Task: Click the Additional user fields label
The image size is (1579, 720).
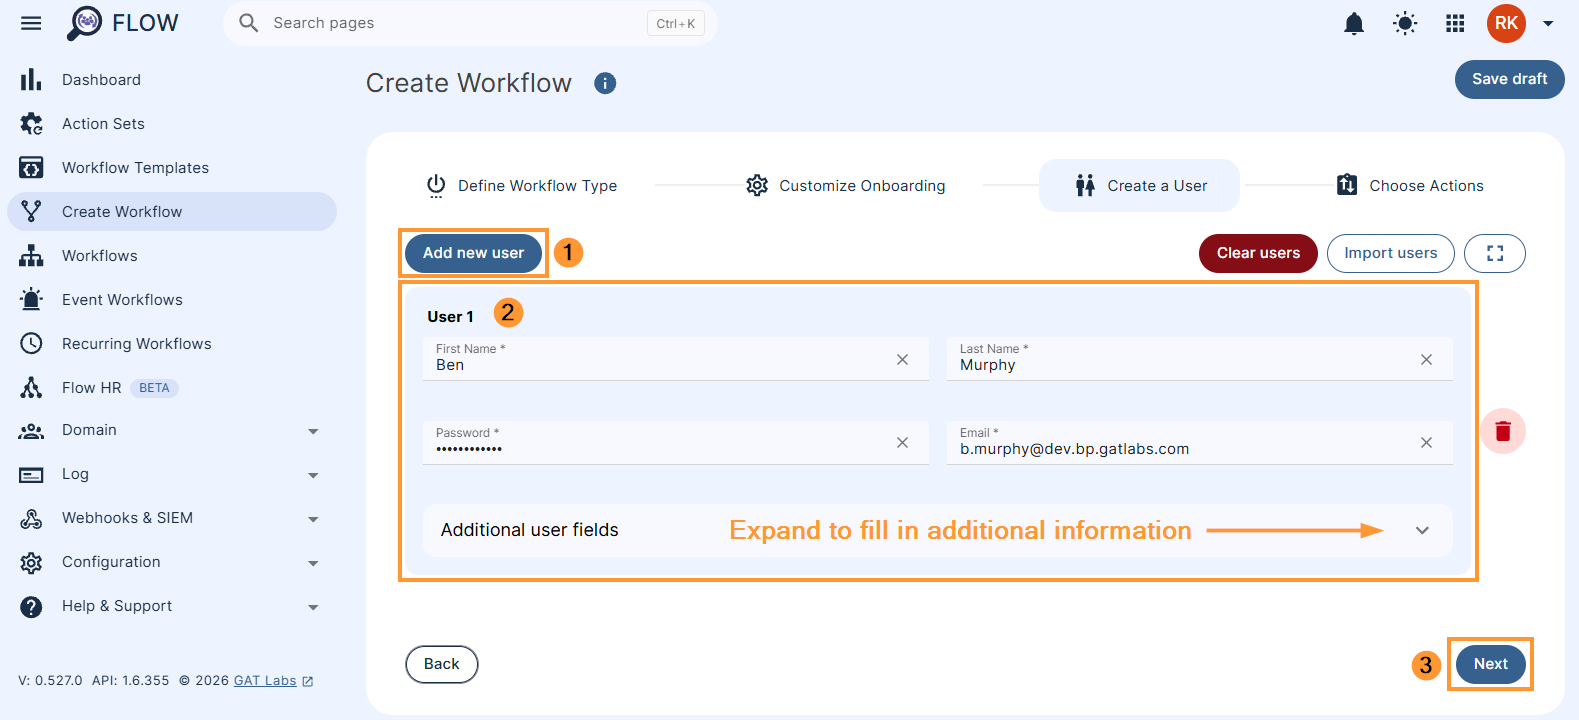Action: point(530,530)
